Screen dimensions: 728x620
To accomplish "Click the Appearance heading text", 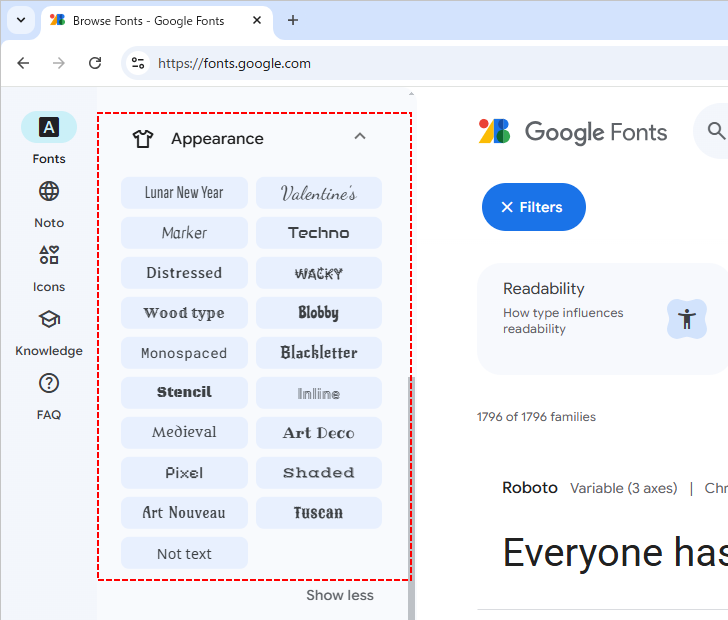I will pos(217,138).
